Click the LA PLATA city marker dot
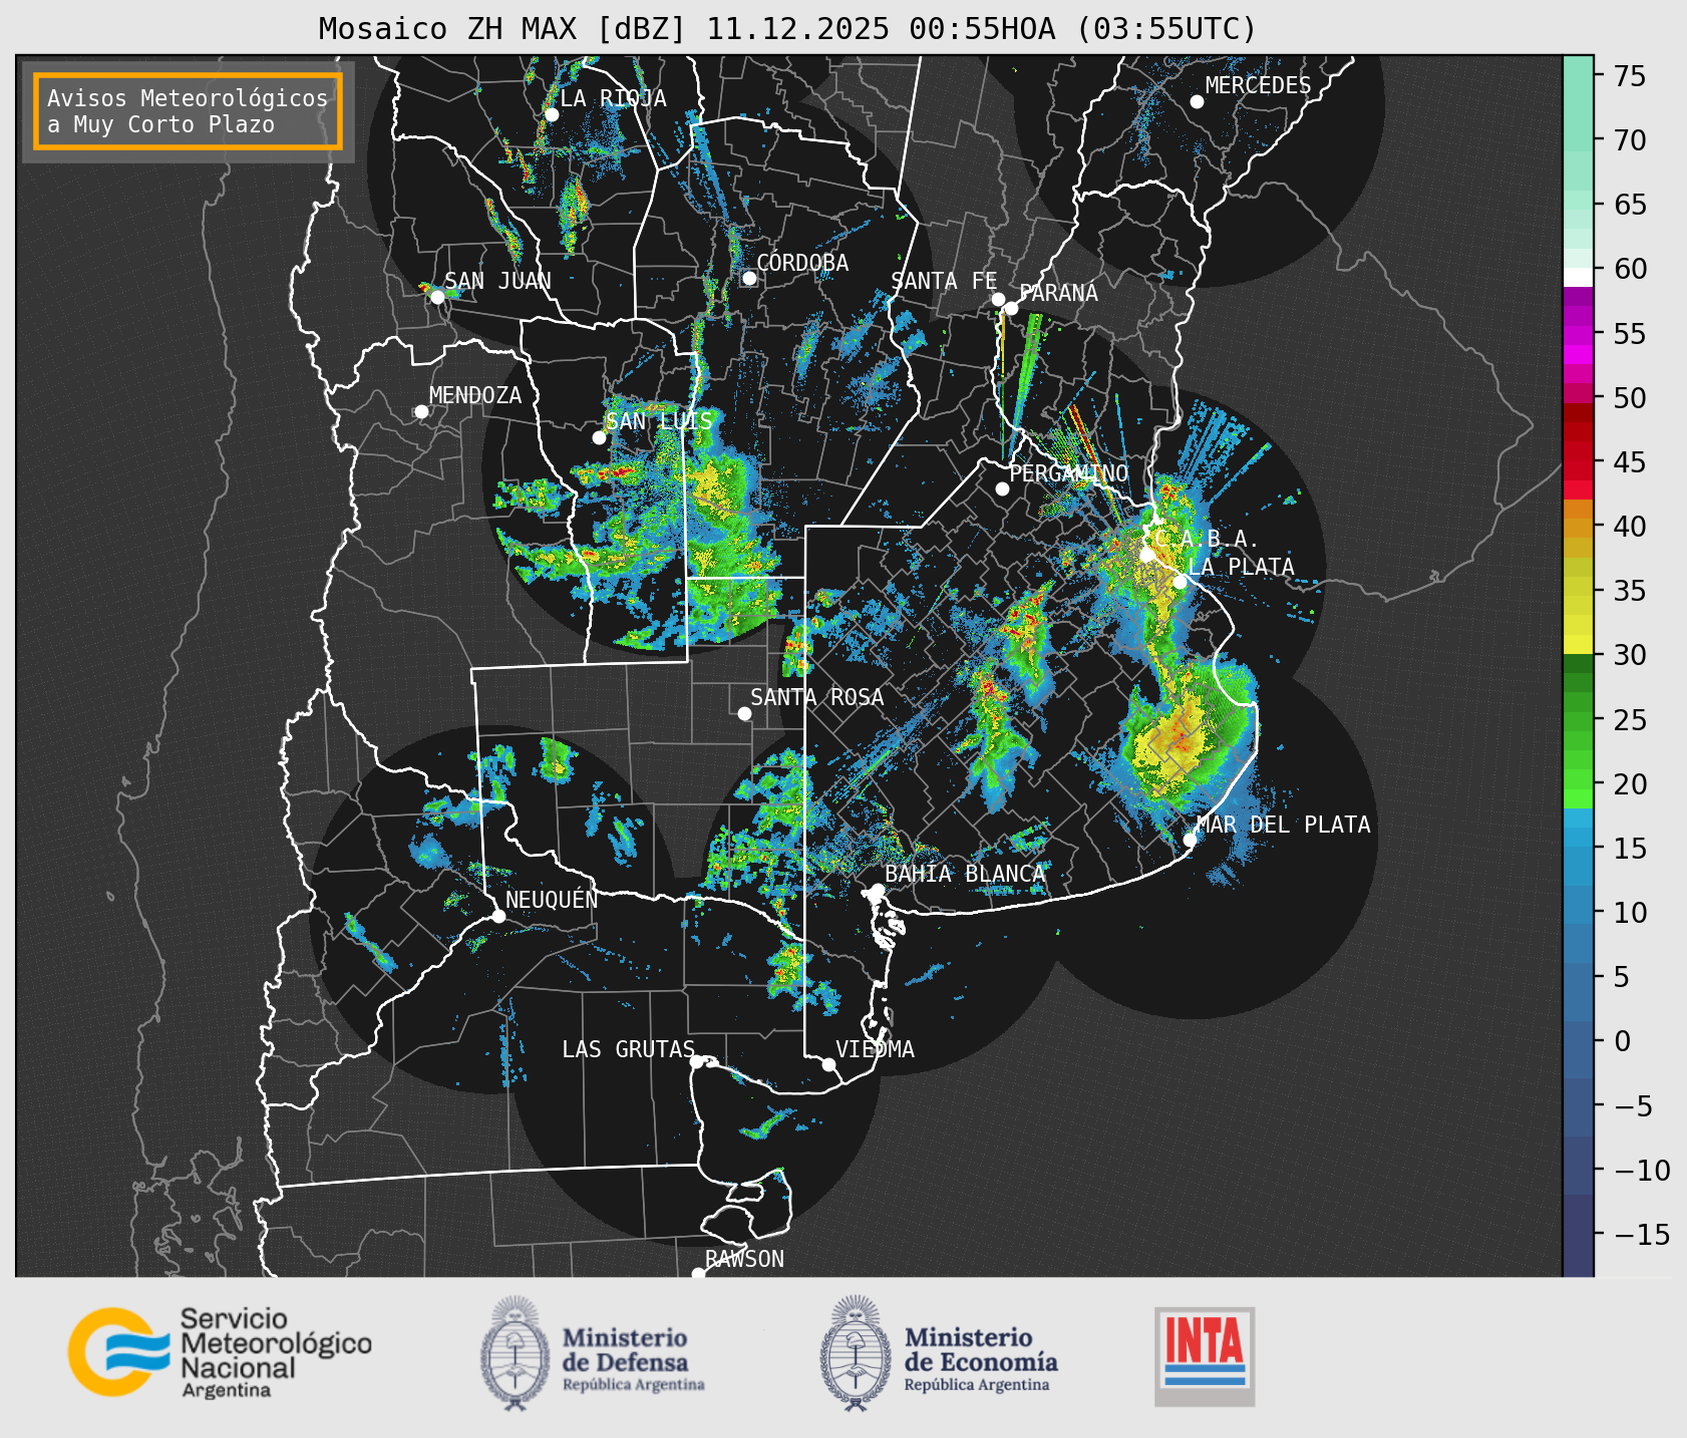Image resolution: width=1687 pixels, height=1438 pixels. 1180,582
